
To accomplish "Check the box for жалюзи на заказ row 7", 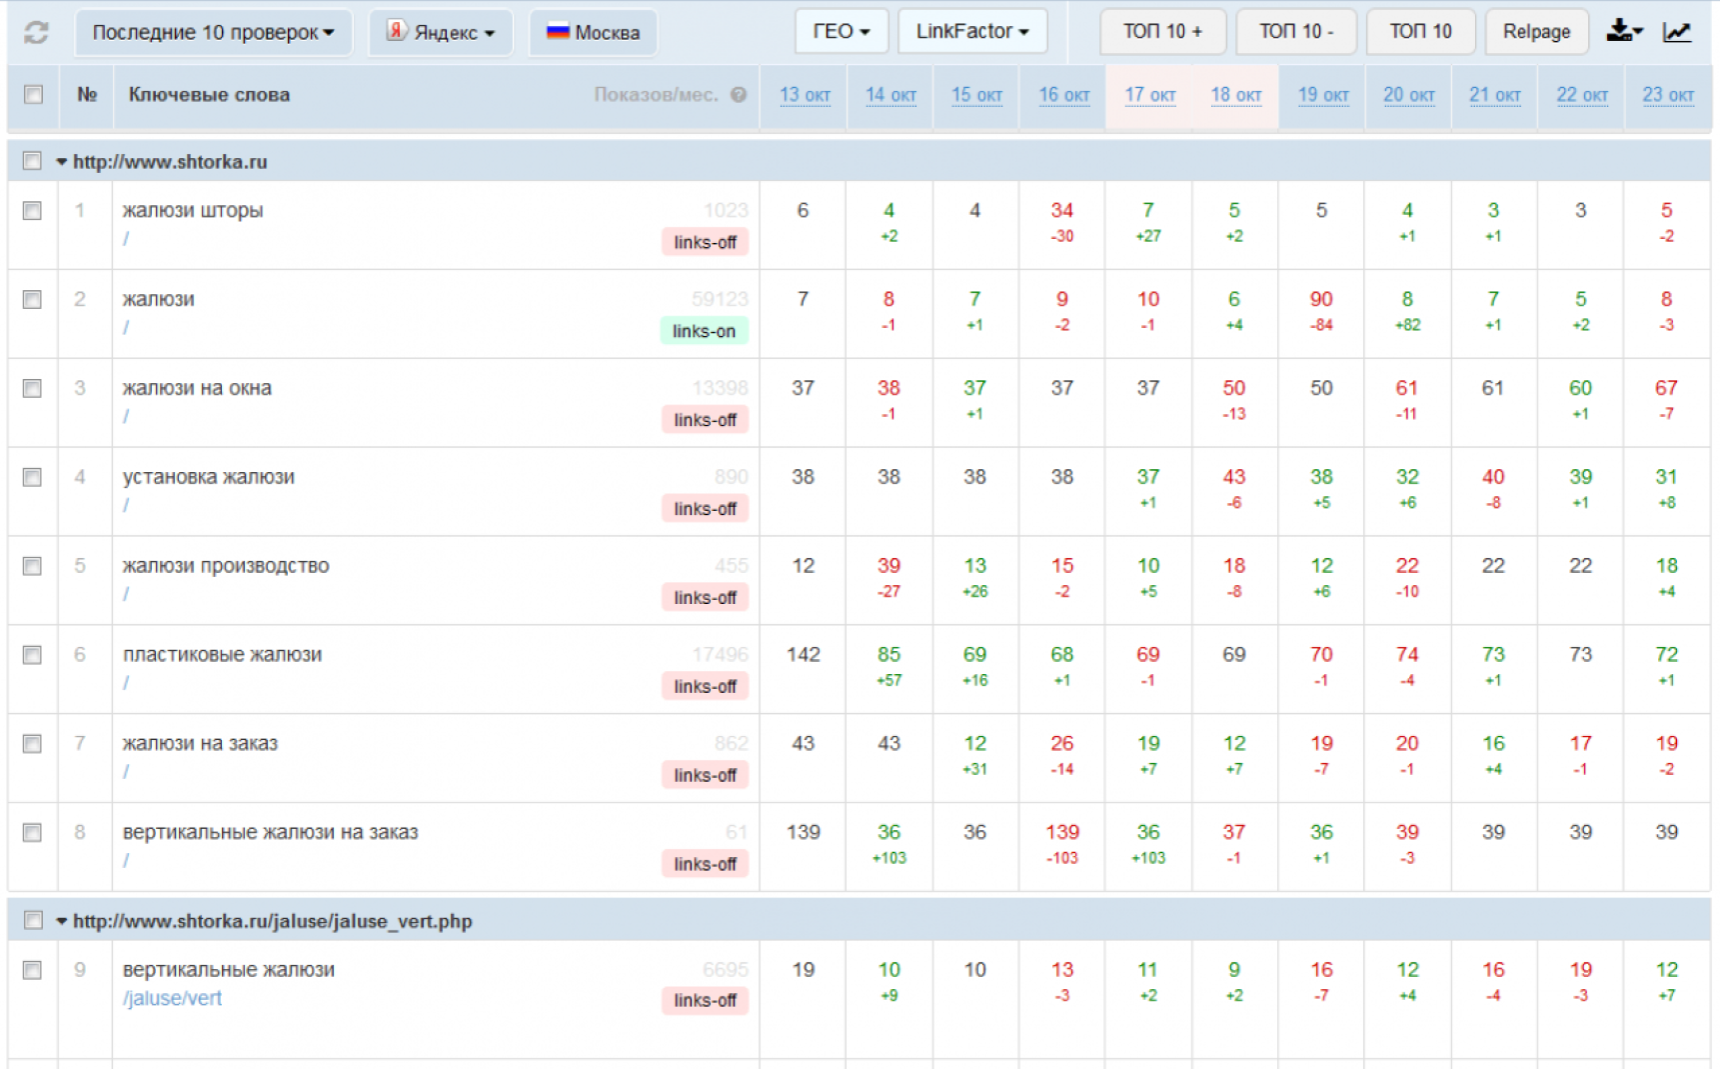I will 33,744.
